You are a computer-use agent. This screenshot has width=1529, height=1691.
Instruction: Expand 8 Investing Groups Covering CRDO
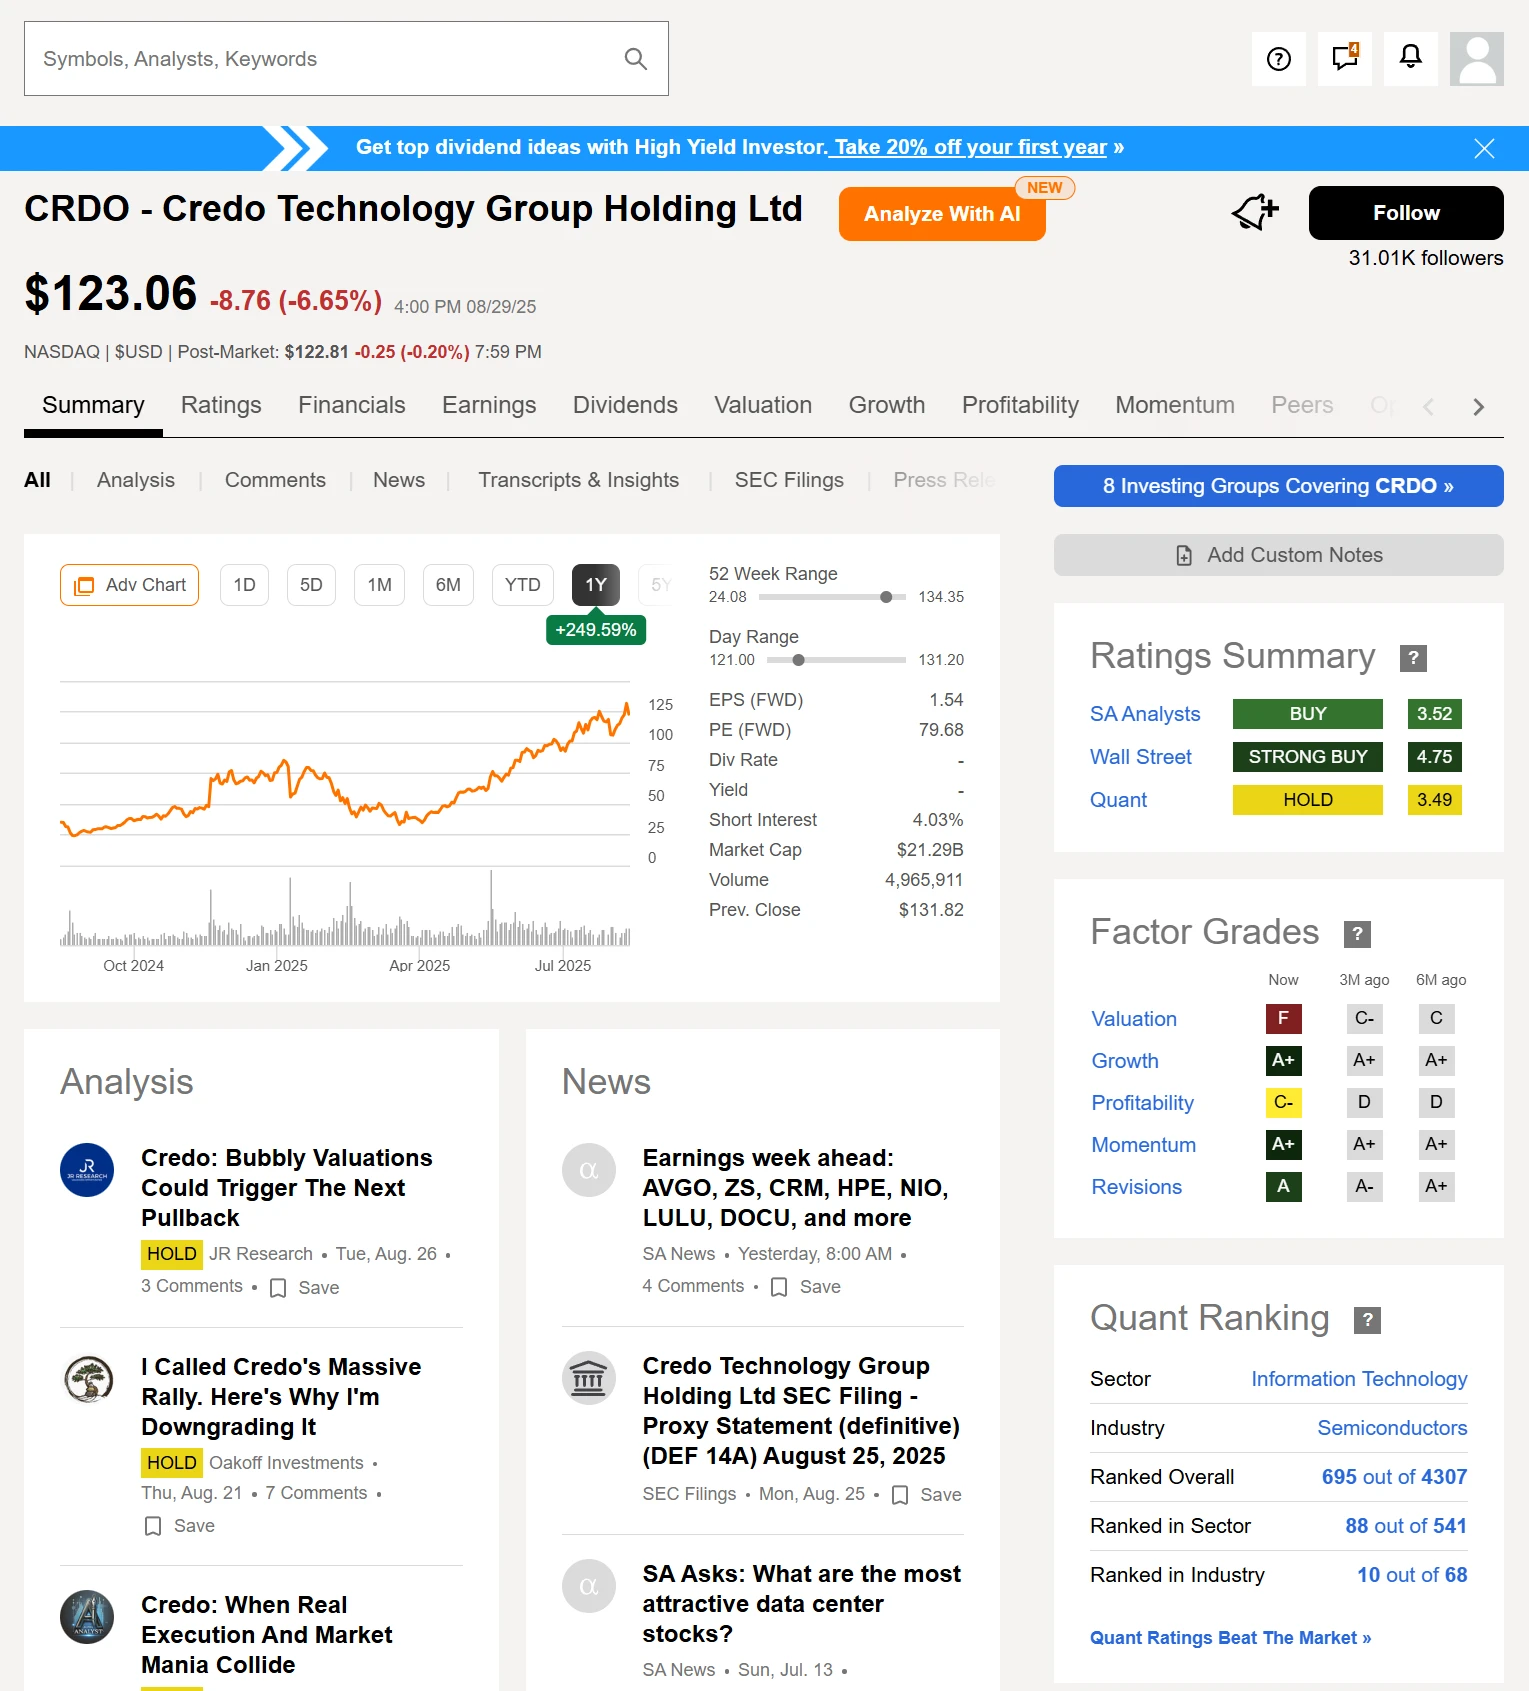pyautogui.click(x=1277, y=486)
